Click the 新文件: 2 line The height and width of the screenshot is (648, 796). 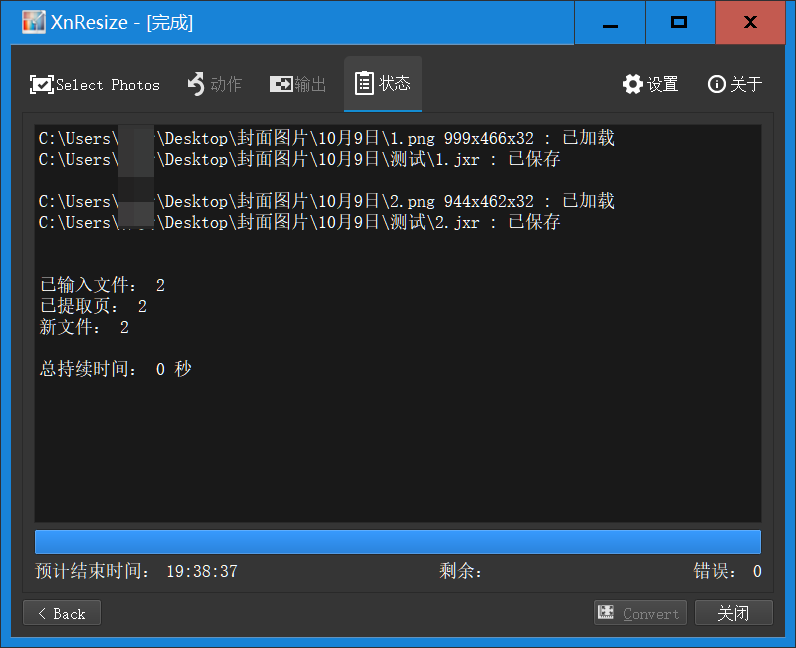pos(84,327)
